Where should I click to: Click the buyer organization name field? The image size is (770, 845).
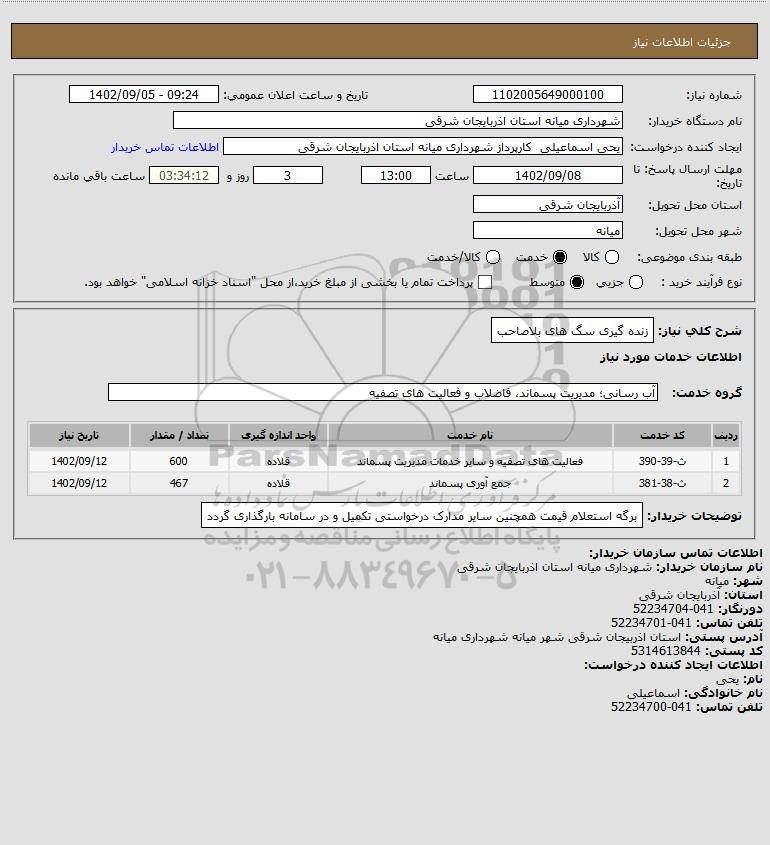(398, 121)
